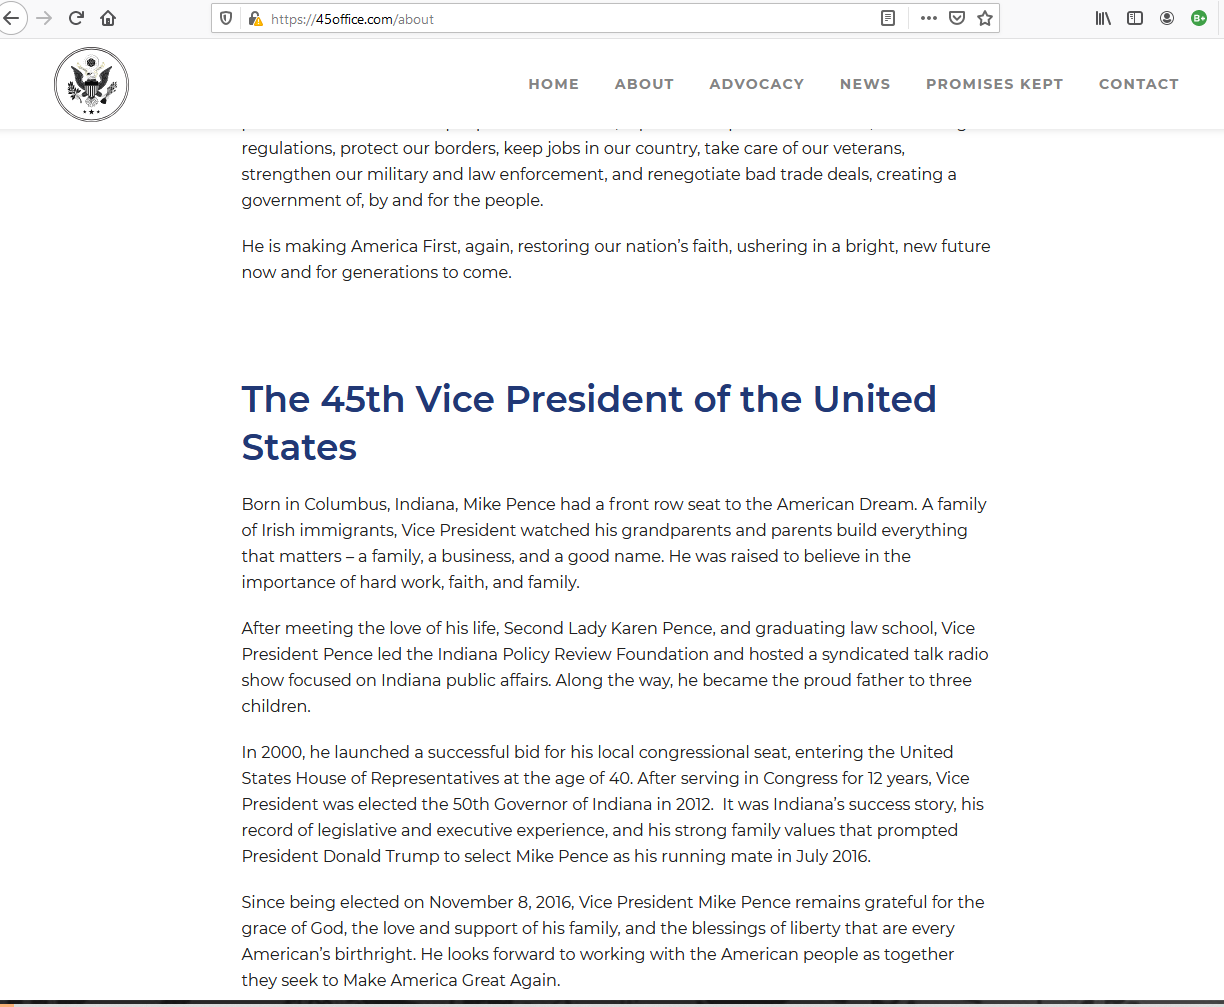Open the Firefox account icon
Screen dimensions: 1224x1007
tap(1167, 18)
